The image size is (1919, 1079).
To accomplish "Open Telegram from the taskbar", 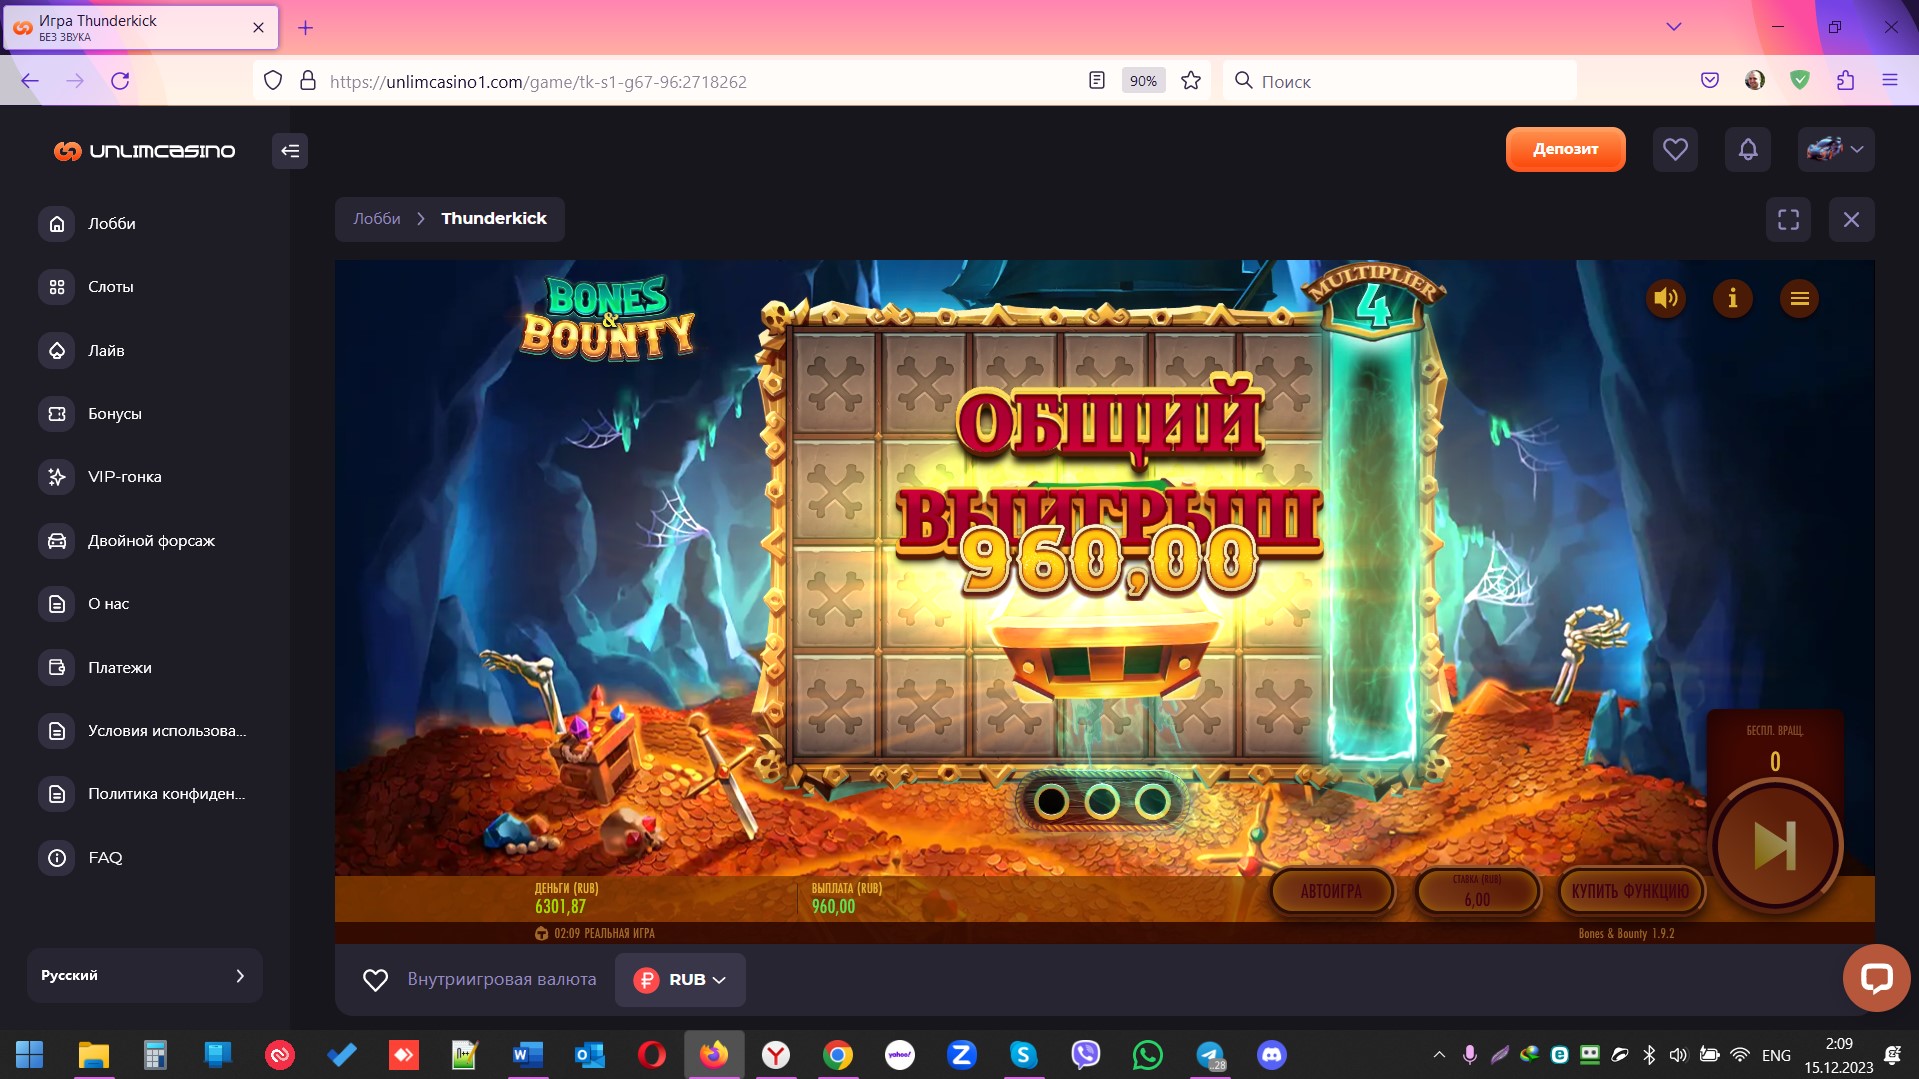I will tap(1210, 1055).
